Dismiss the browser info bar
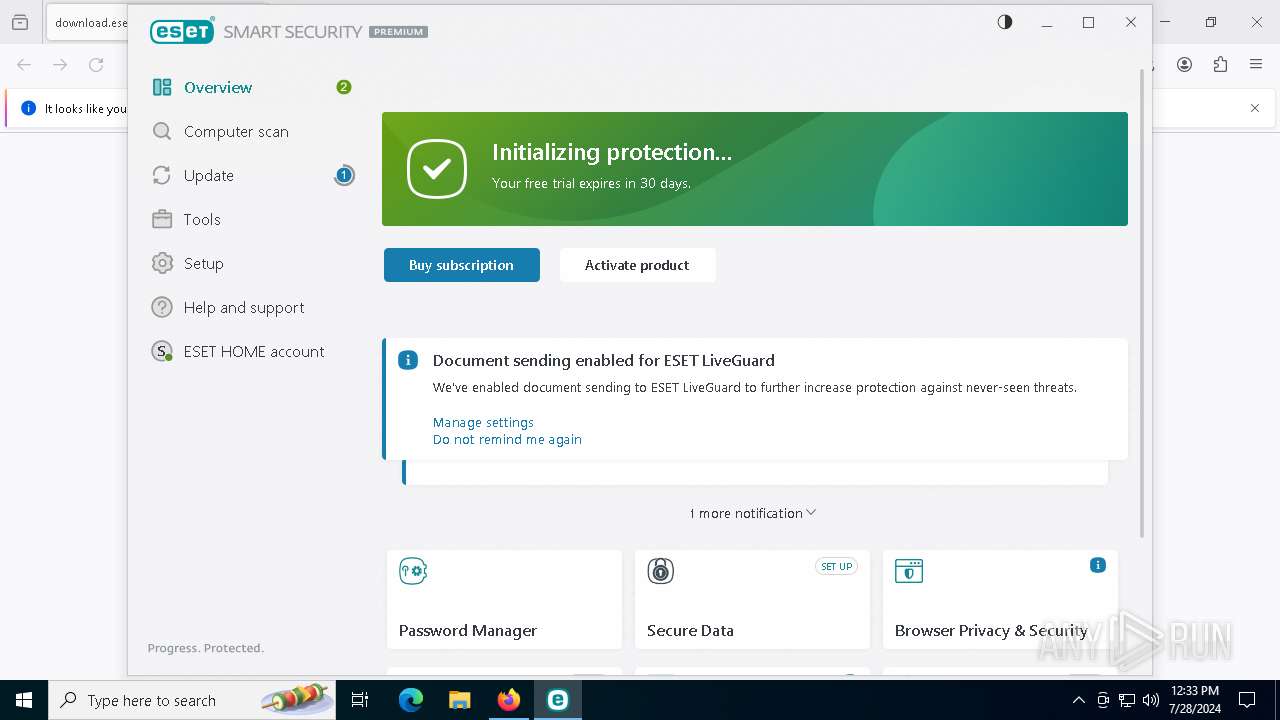The image size is (1280, 720). pos(1255,108)
